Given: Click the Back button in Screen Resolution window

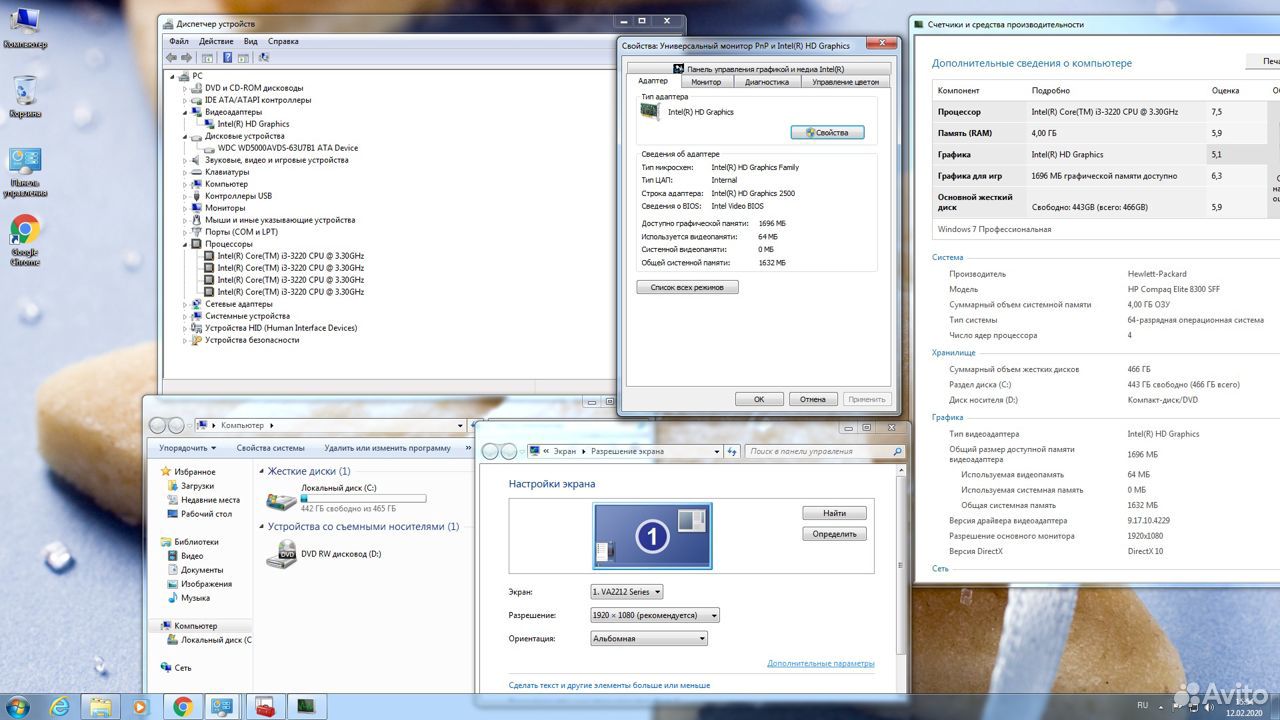Looking at the screenshot, I should tap(491, 451).
